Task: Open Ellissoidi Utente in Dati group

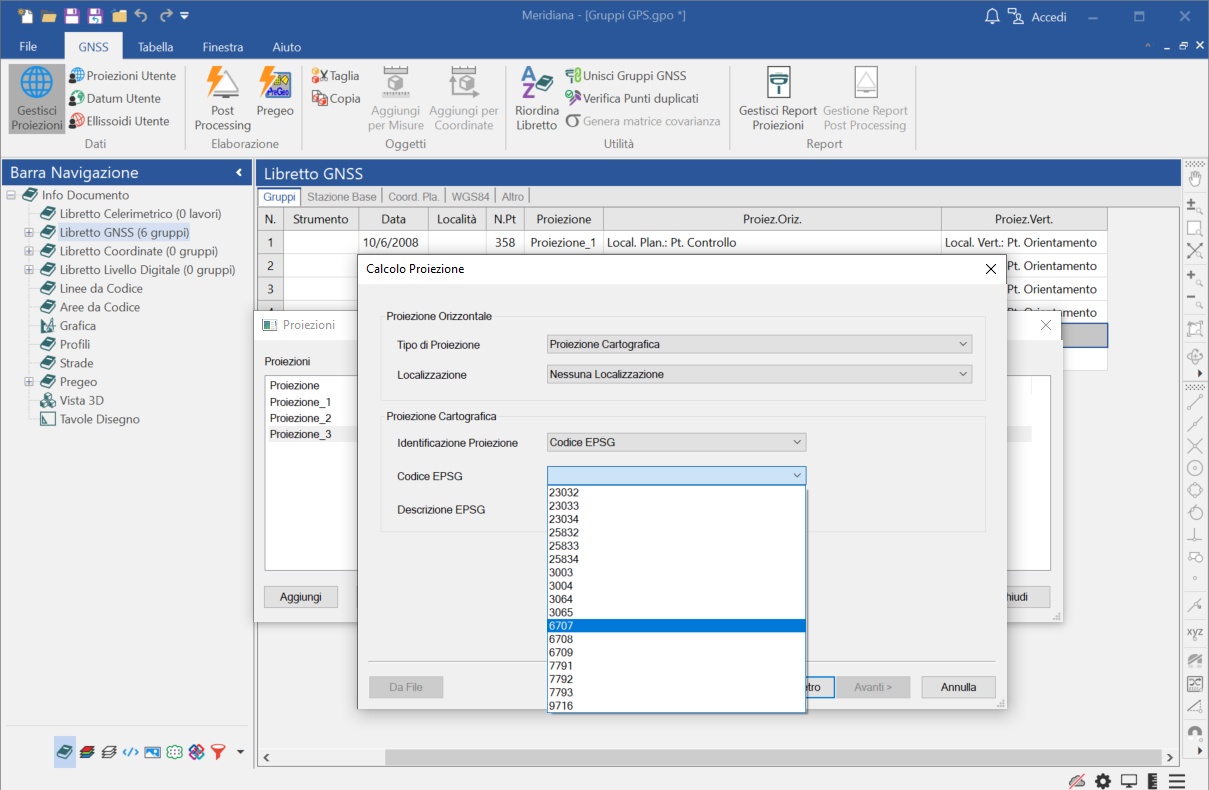Action: 119,121
